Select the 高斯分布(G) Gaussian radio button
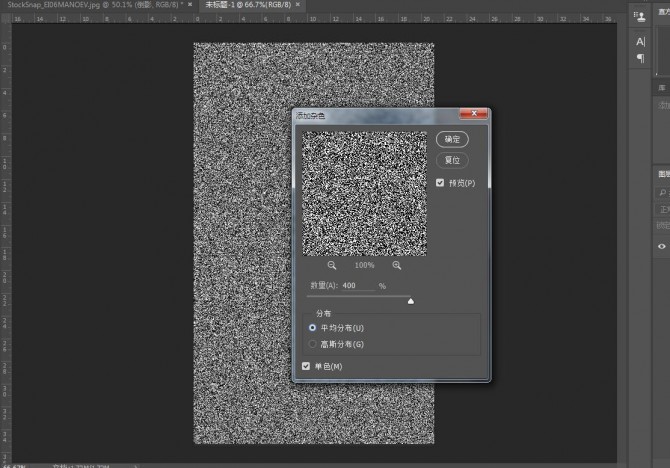This screenshot has height=468, width=670. click(x=313, y=344)
